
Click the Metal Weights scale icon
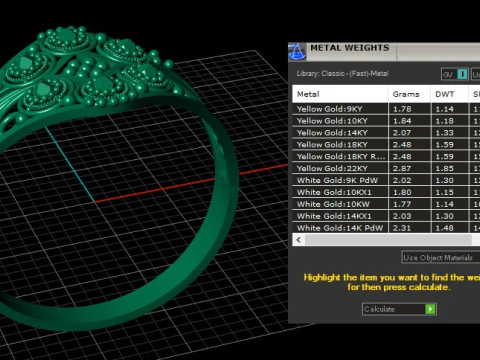[x=297, y=52]
